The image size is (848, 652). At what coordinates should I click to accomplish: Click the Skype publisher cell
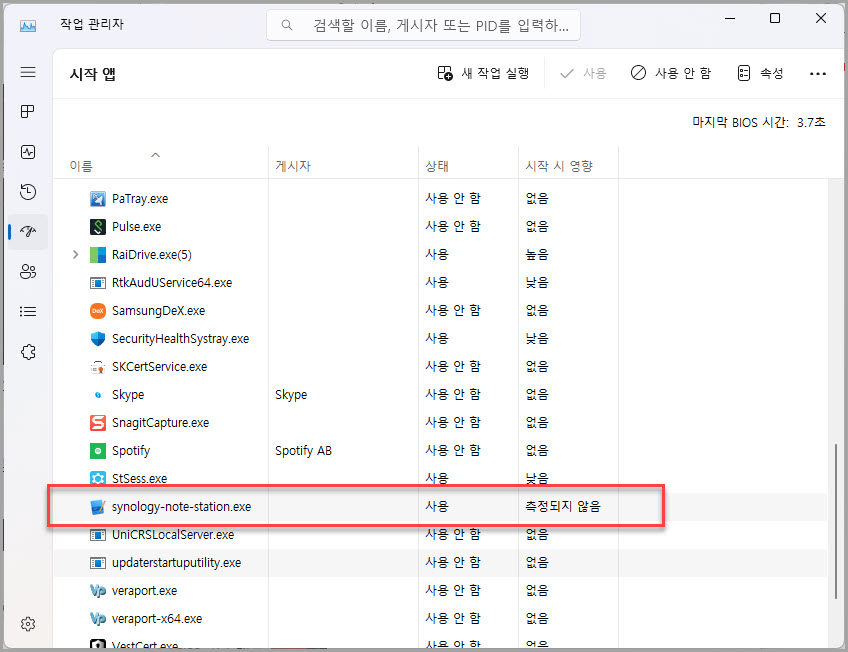[x=290, y=395]
